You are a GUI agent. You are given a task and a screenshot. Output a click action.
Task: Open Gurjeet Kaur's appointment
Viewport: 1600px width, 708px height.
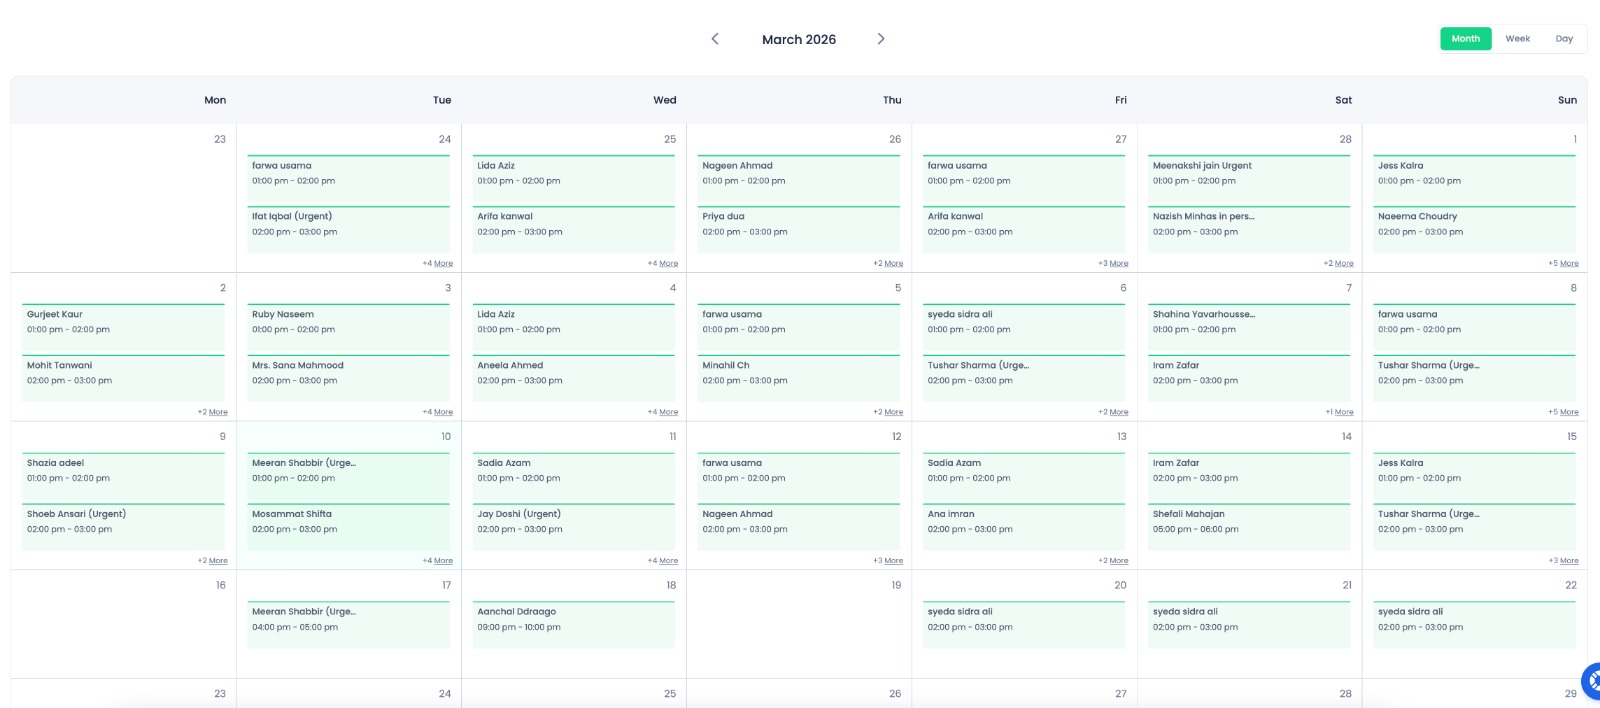[x=123, y=322]
